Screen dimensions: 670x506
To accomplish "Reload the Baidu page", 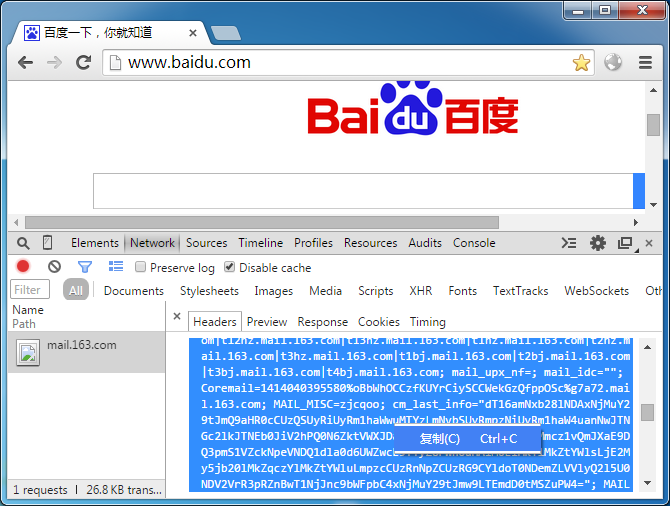I will 83,62.
